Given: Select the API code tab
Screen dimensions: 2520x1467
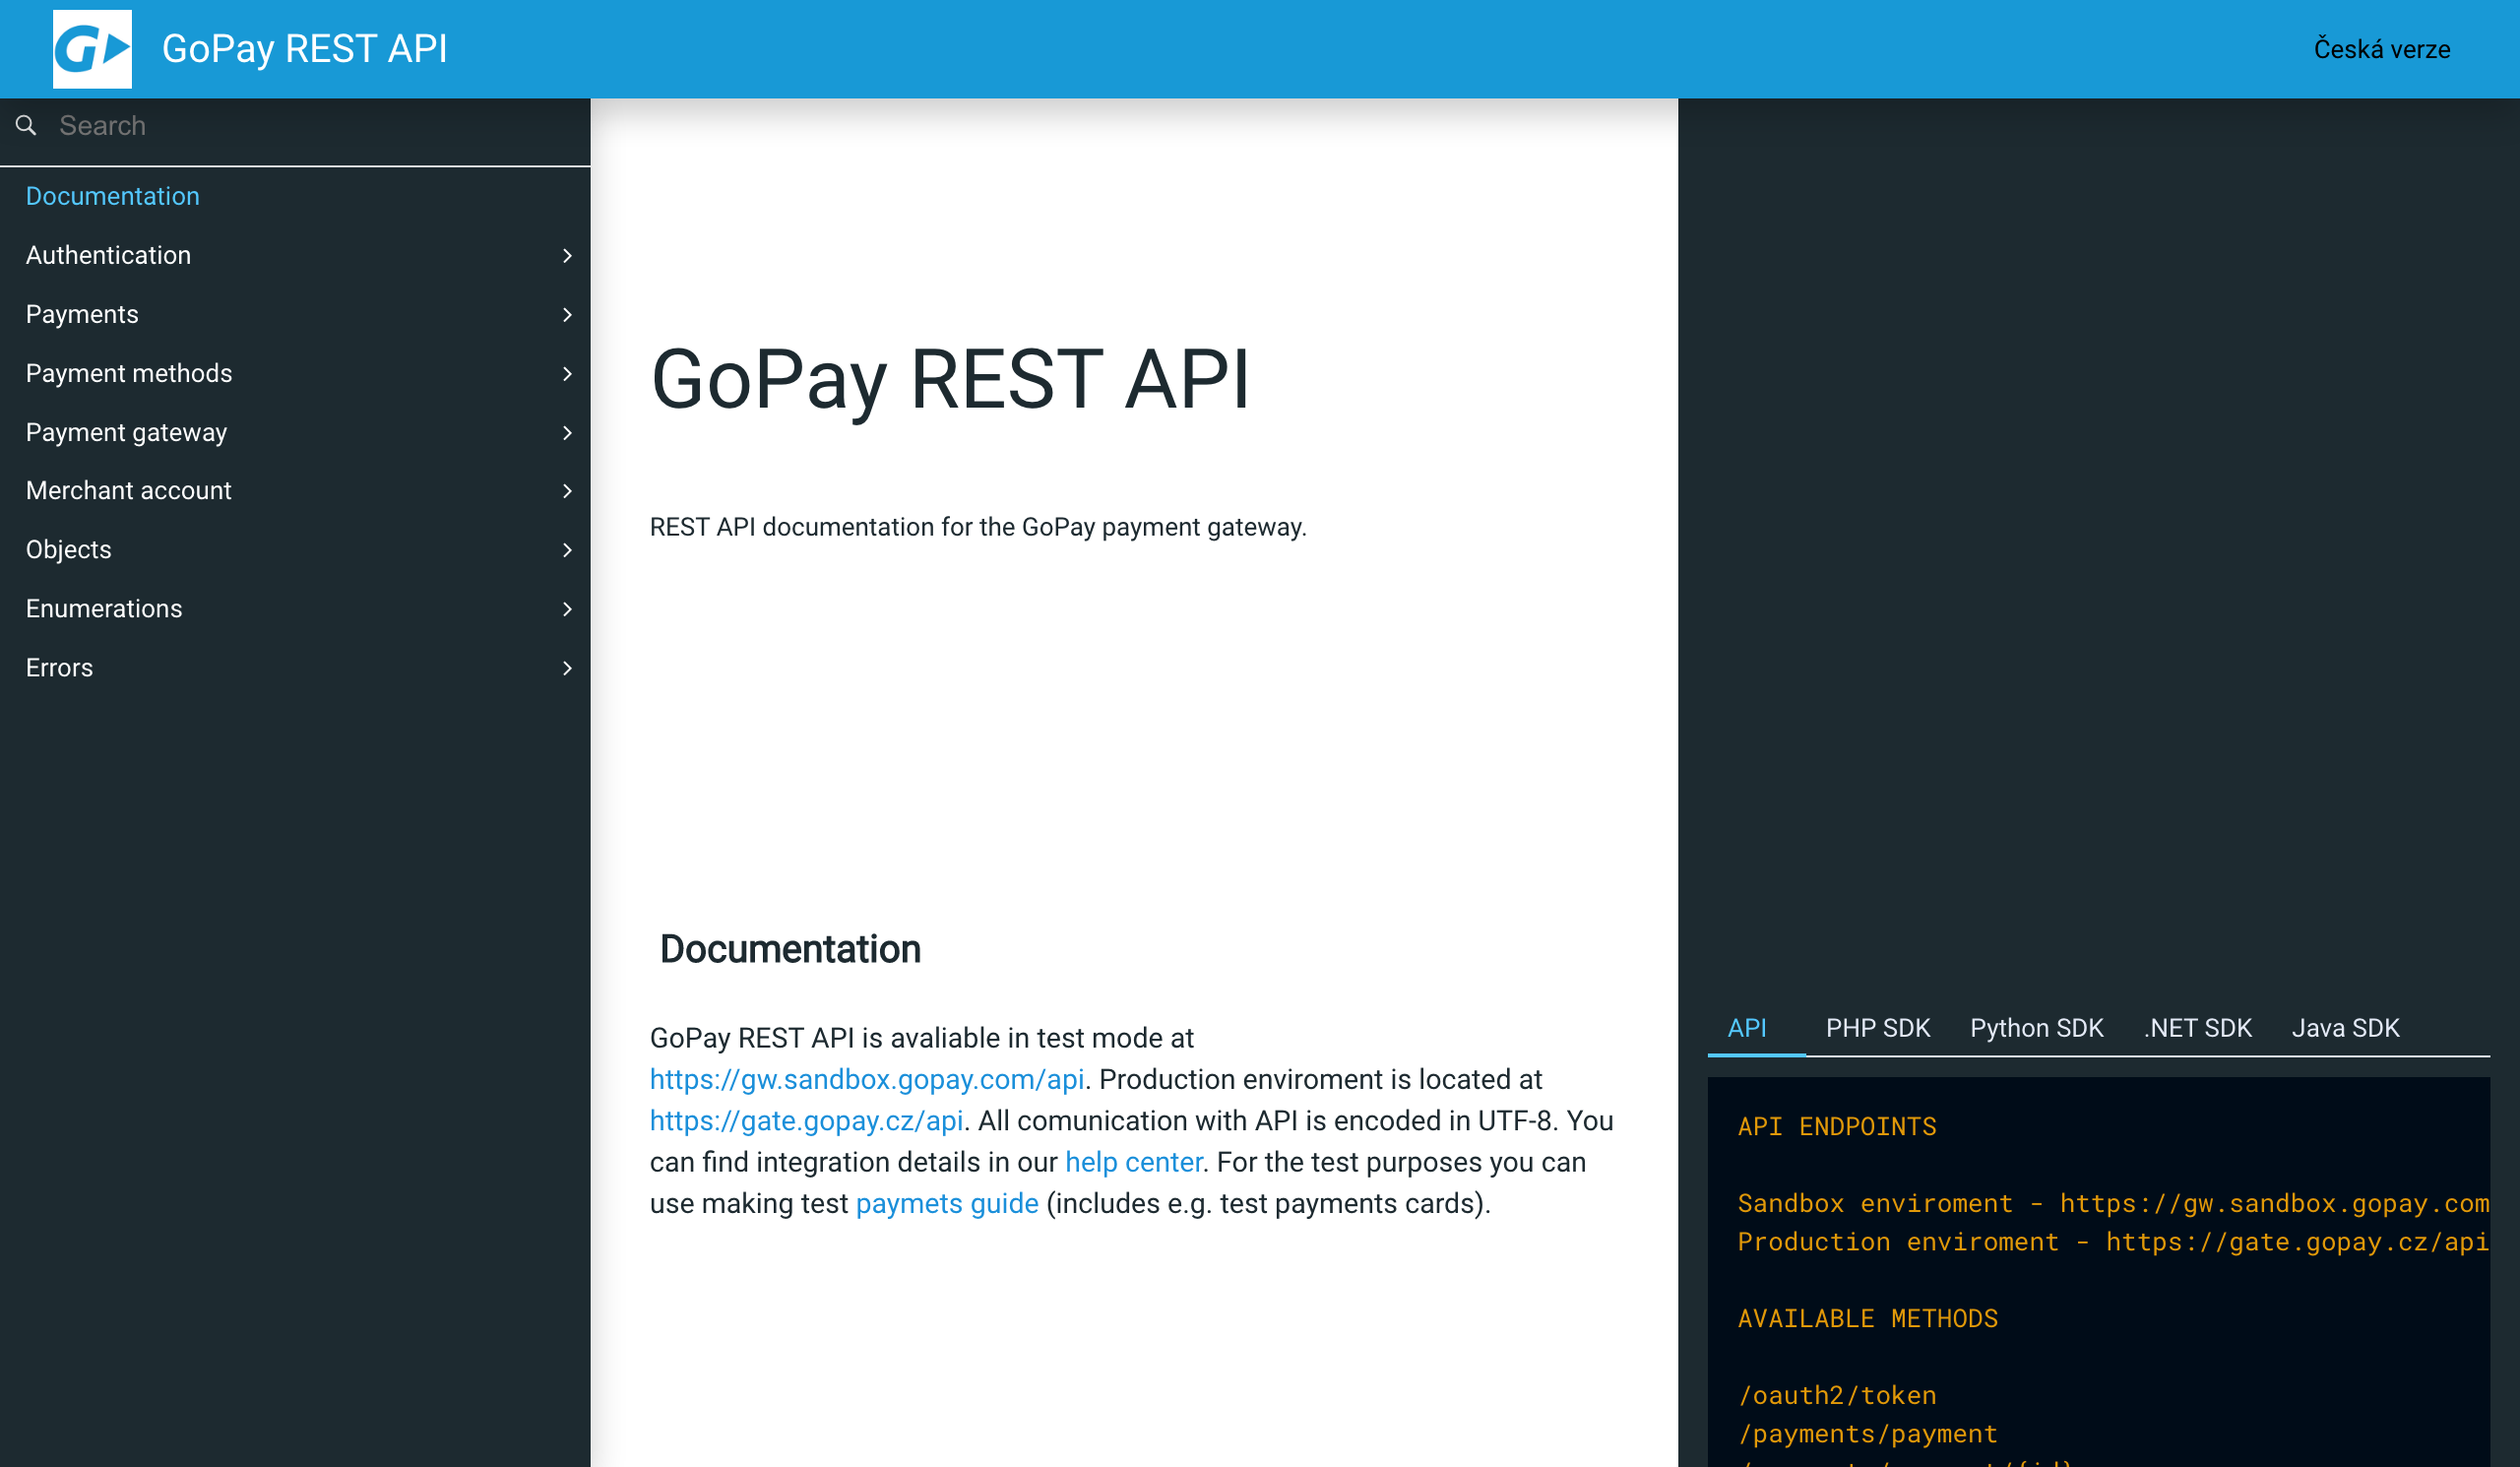Looking at the screenshot, I should 1746,1028.
